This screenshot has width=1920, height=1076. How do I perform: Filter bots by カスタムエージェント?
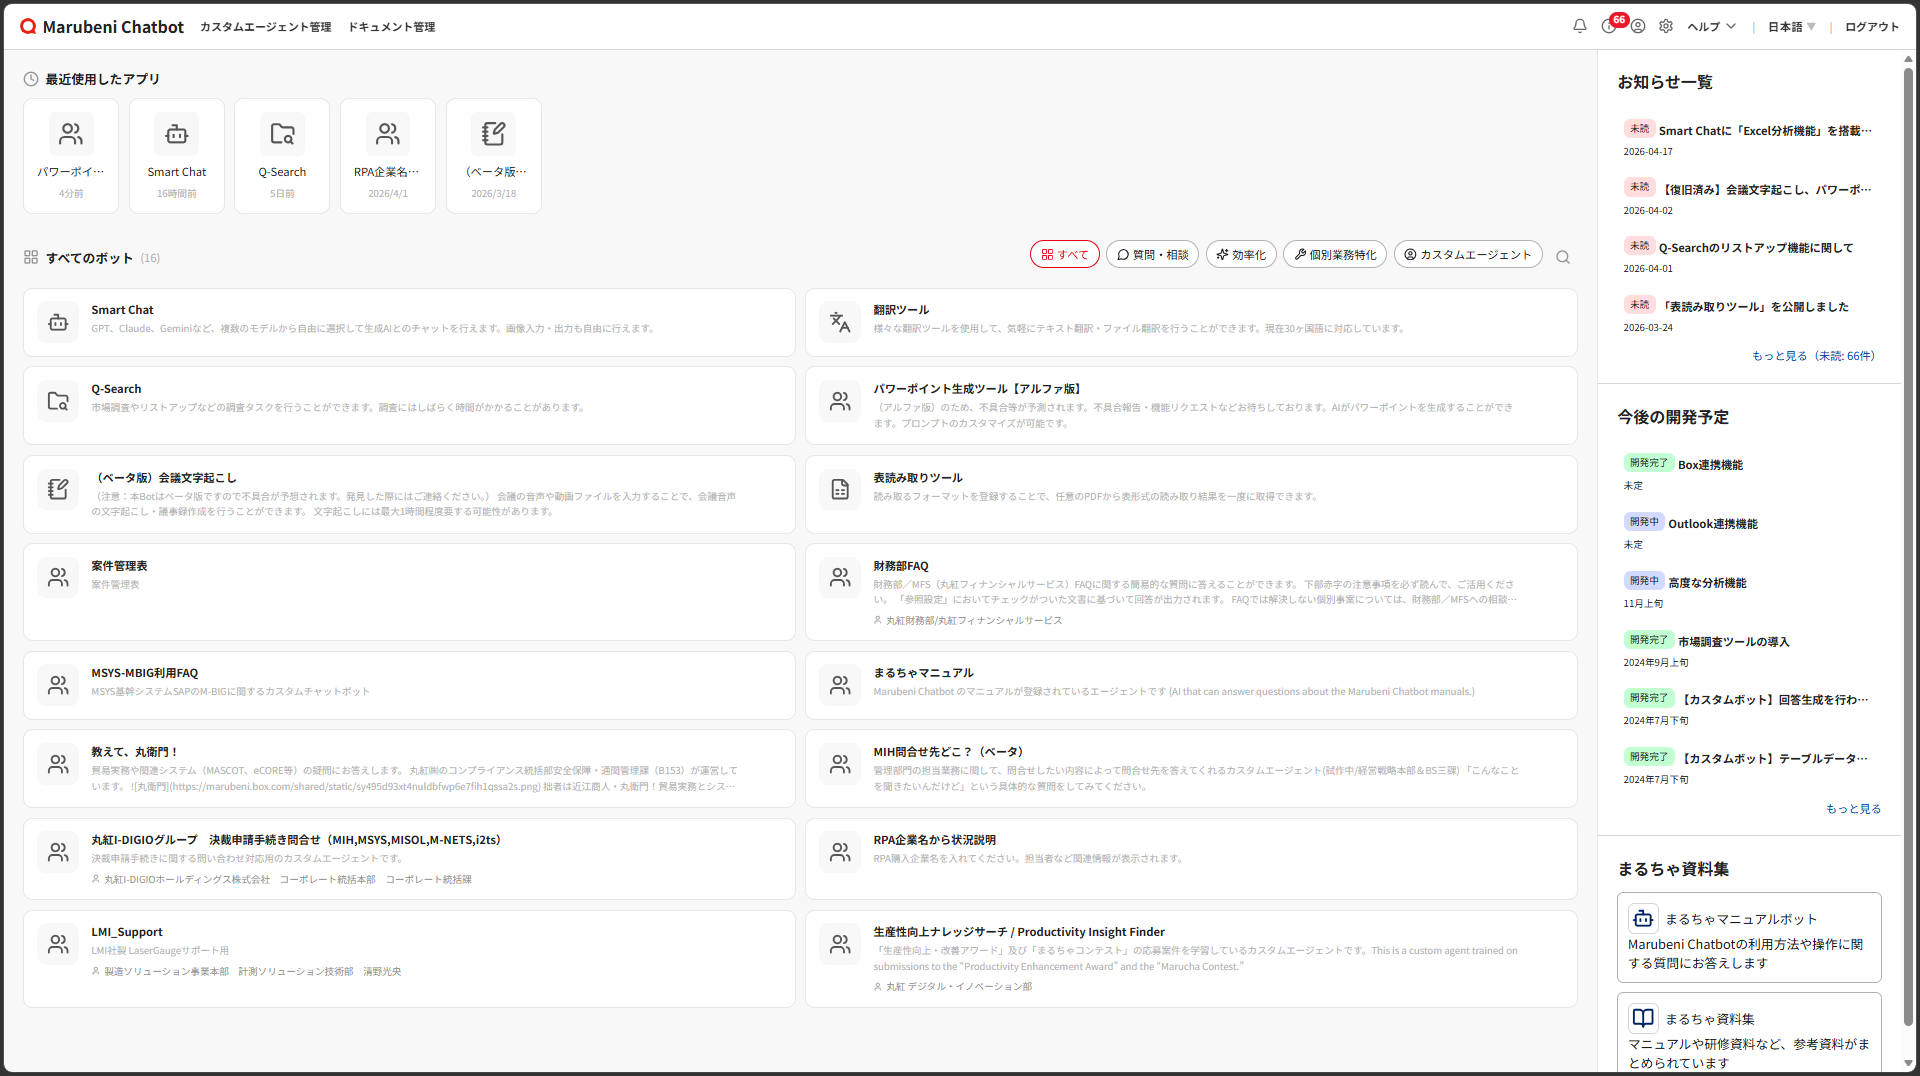pyautogui.click(x=1468, y=255)
